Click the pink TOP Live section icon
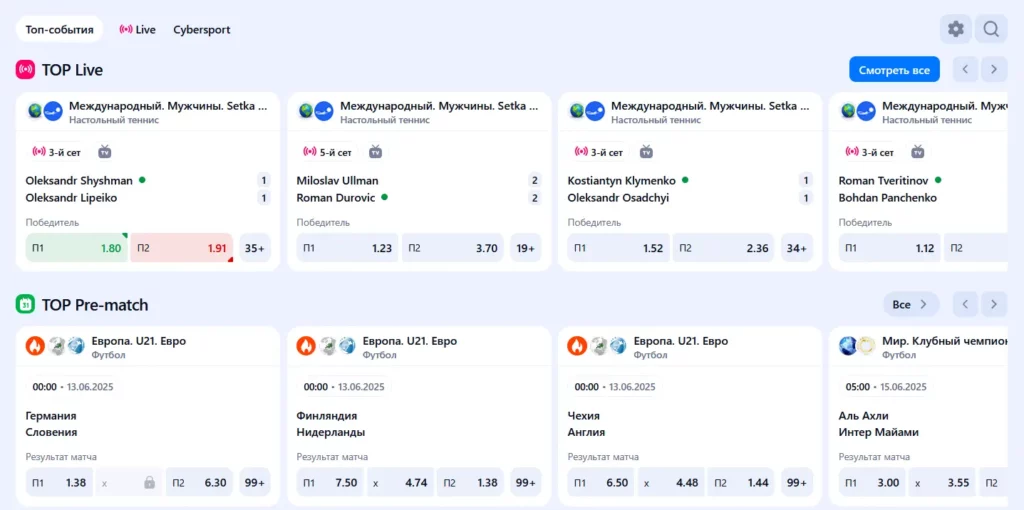 (x=25, y=70)
